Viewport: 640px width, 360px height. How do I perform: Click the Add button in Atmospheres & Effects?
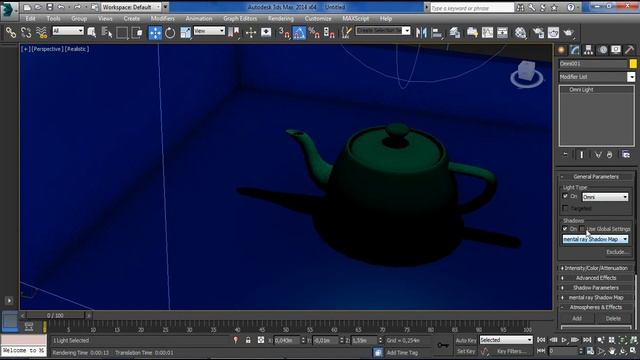[577, 318]
